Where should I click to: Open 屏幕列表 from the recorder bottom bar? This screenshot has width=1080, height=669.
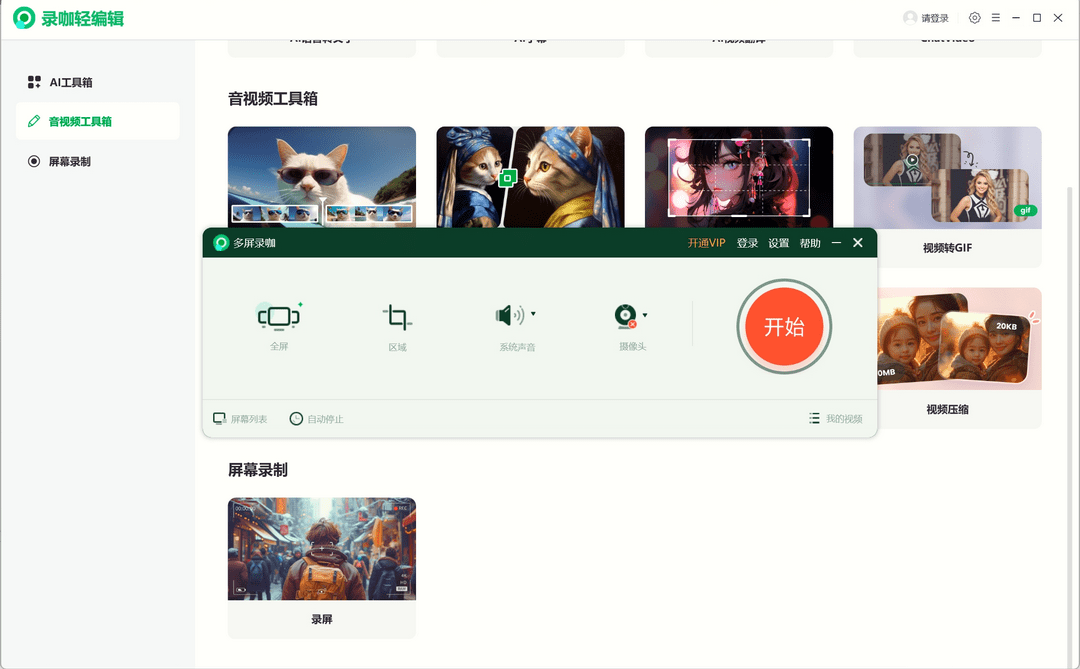(242, 419)
